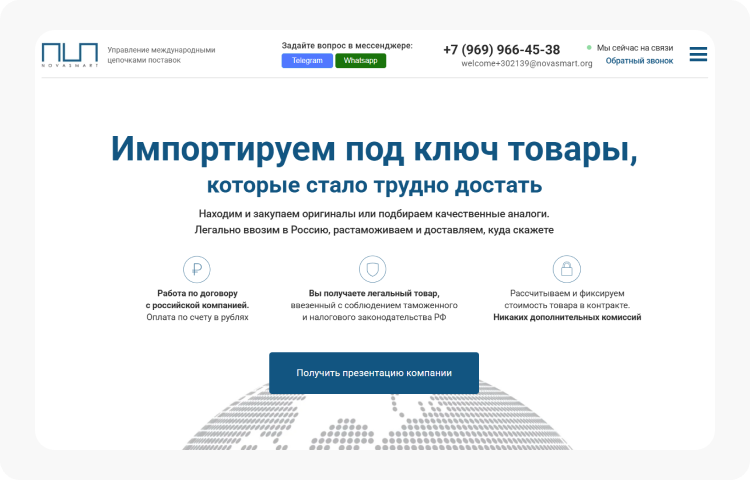Click text Никаких дополнительных комиссий

click(567, 317)
